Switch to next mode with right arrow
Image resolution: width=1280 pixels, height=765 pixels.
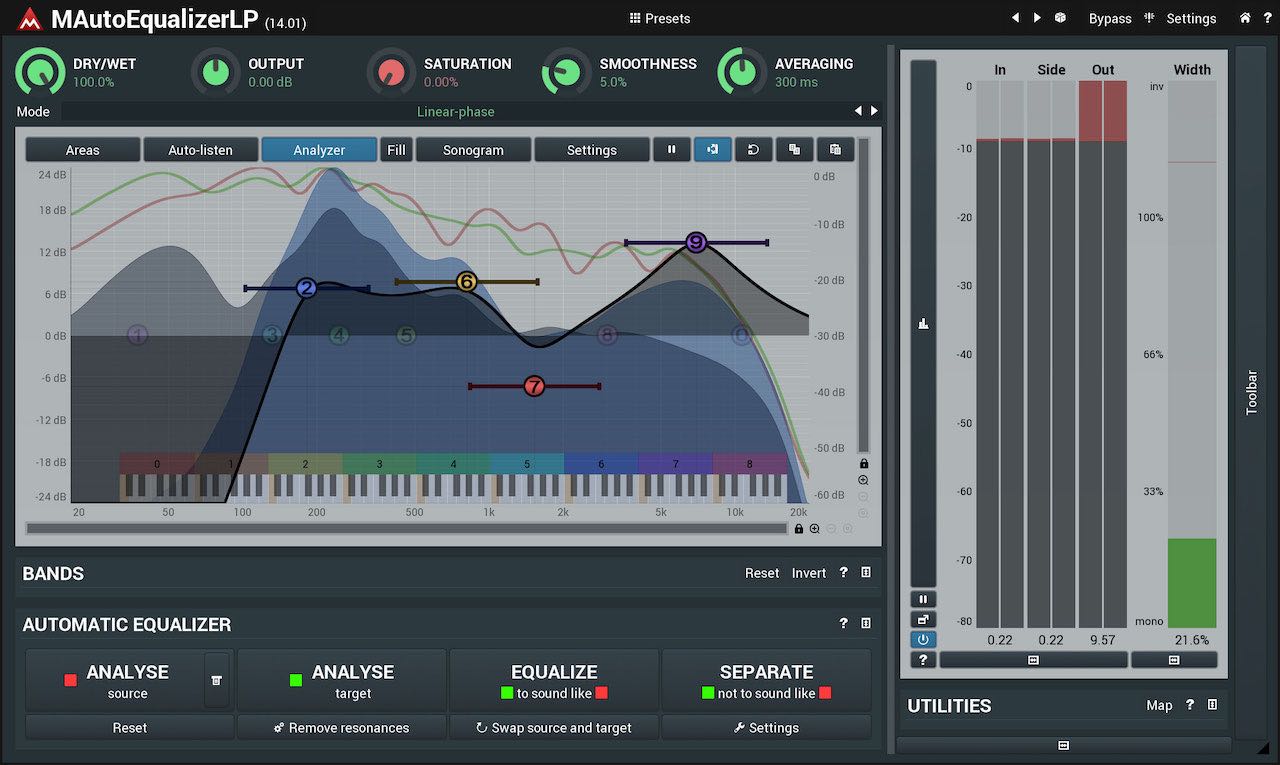(874, 111)
